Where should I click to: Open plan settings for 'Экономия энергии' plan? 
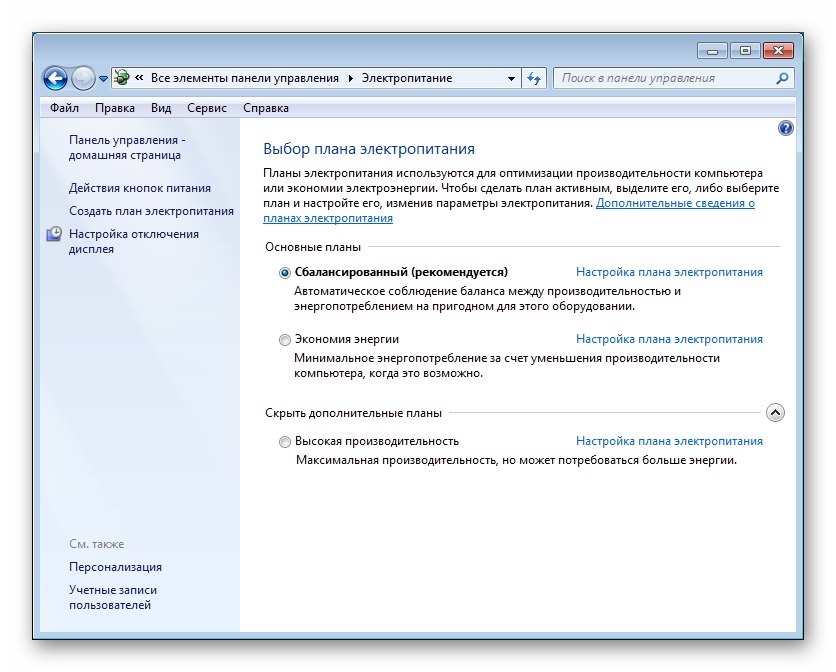pos(669,339)
